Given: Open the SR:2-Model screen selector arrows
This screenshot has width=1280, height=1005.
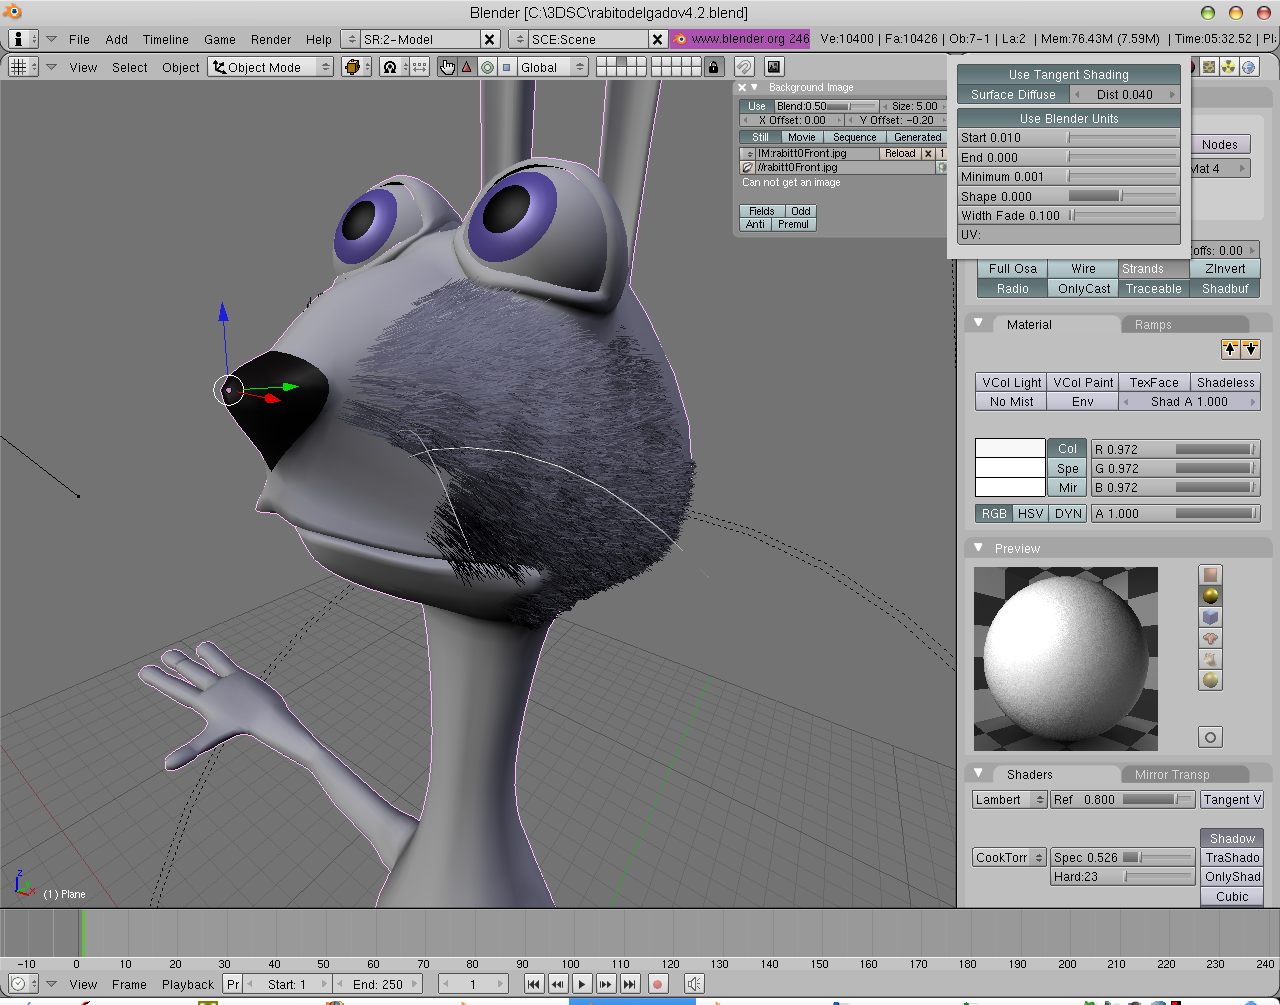Looking at the screenshot, I should pos(350,39).
